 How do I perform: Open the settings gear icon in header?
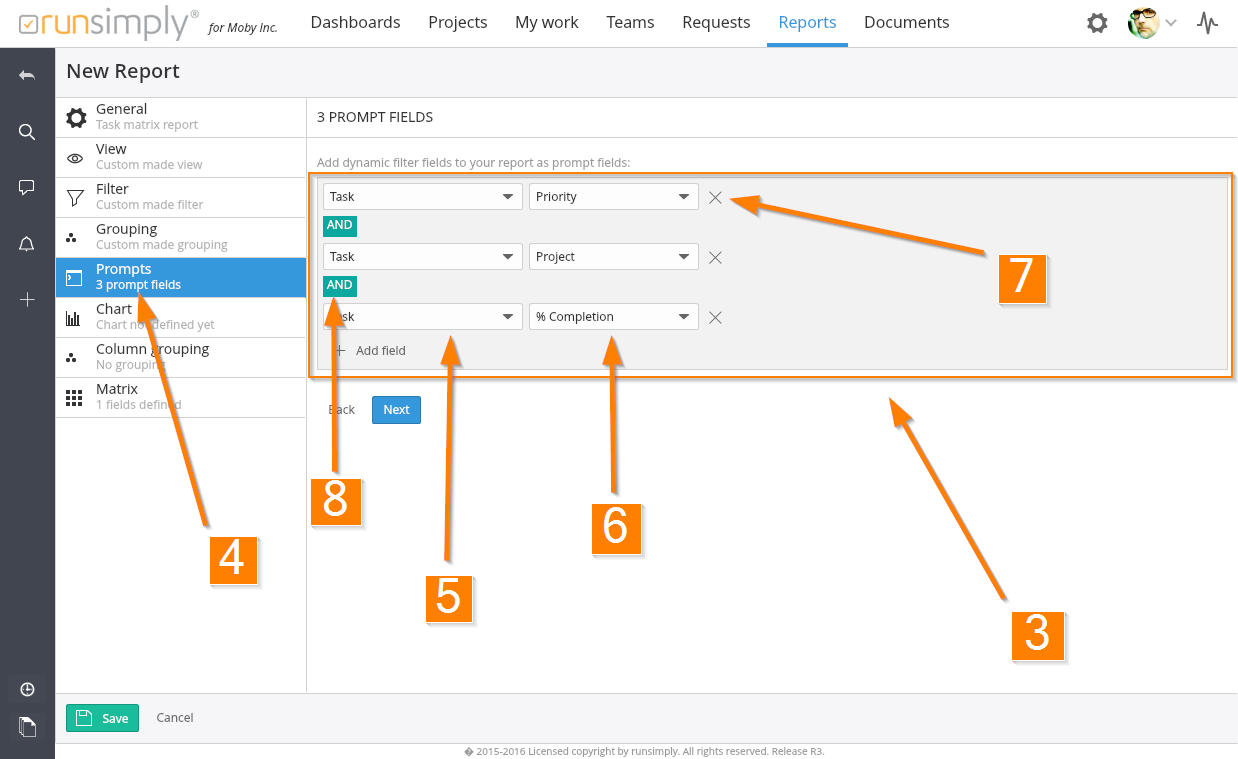(x=1097, y=23)
